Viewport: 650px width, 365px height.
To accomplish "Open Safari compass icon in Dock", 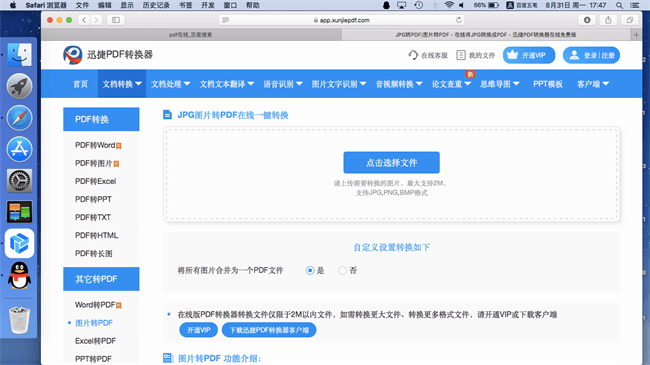I will click(19, 118).
